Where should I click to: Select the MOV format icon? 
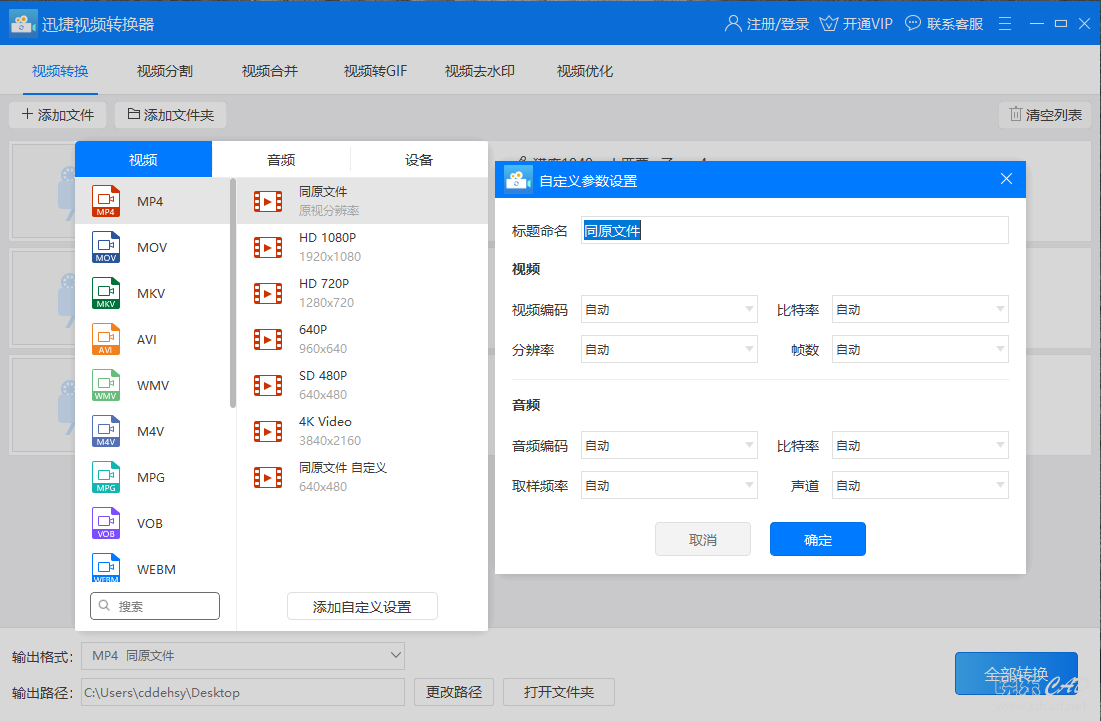[x=106, y=247]
